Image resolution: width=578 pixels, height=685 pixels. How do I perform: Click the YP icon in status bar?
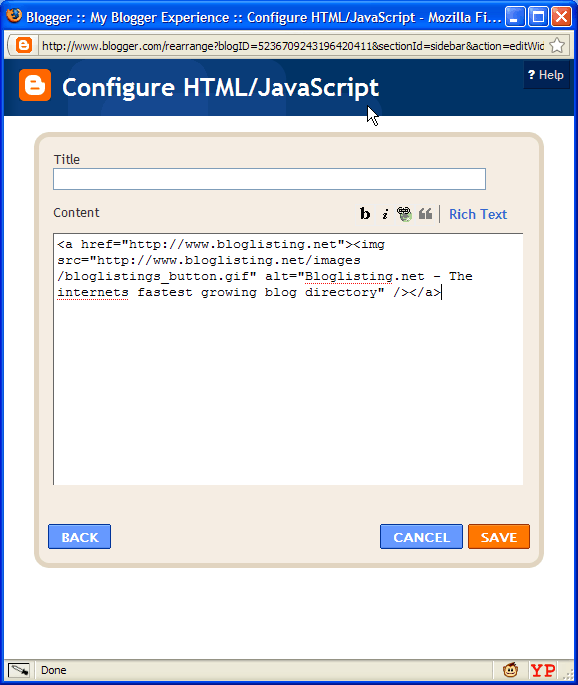tap(543, 670)
